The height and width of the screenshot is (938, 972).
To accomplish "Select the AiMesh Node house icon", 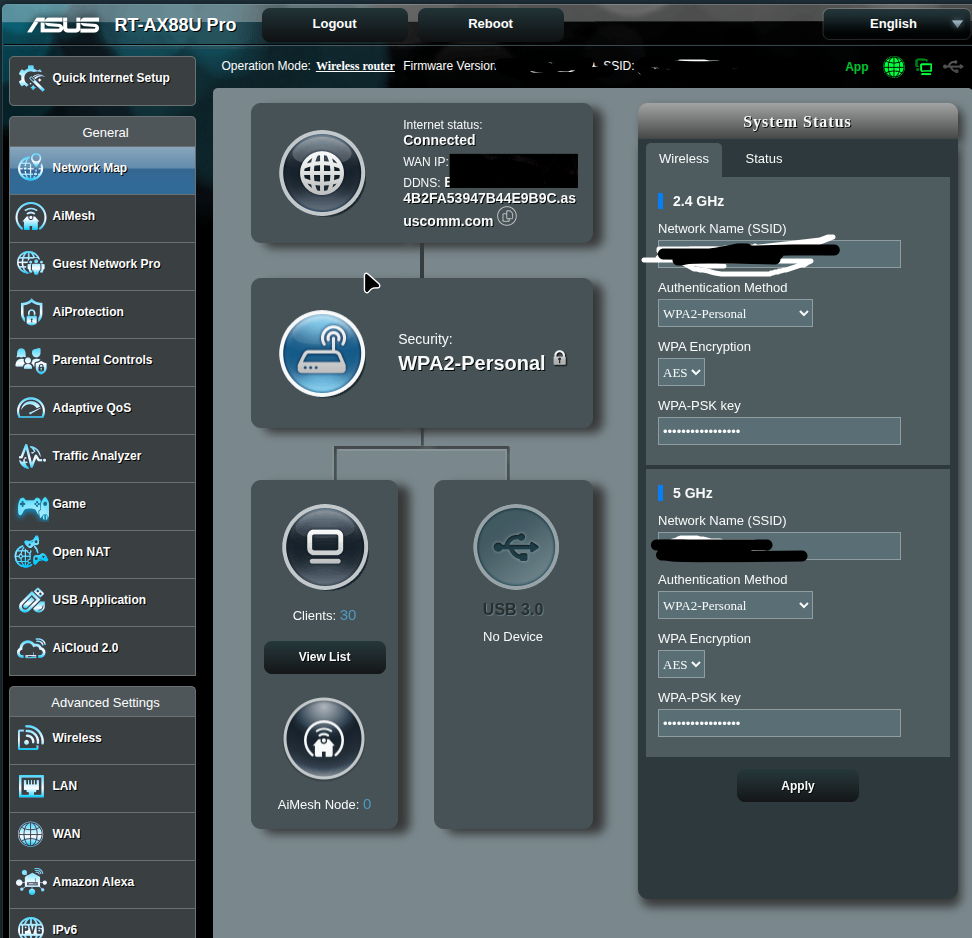I will pyautogui.click(x=324, y=738).
